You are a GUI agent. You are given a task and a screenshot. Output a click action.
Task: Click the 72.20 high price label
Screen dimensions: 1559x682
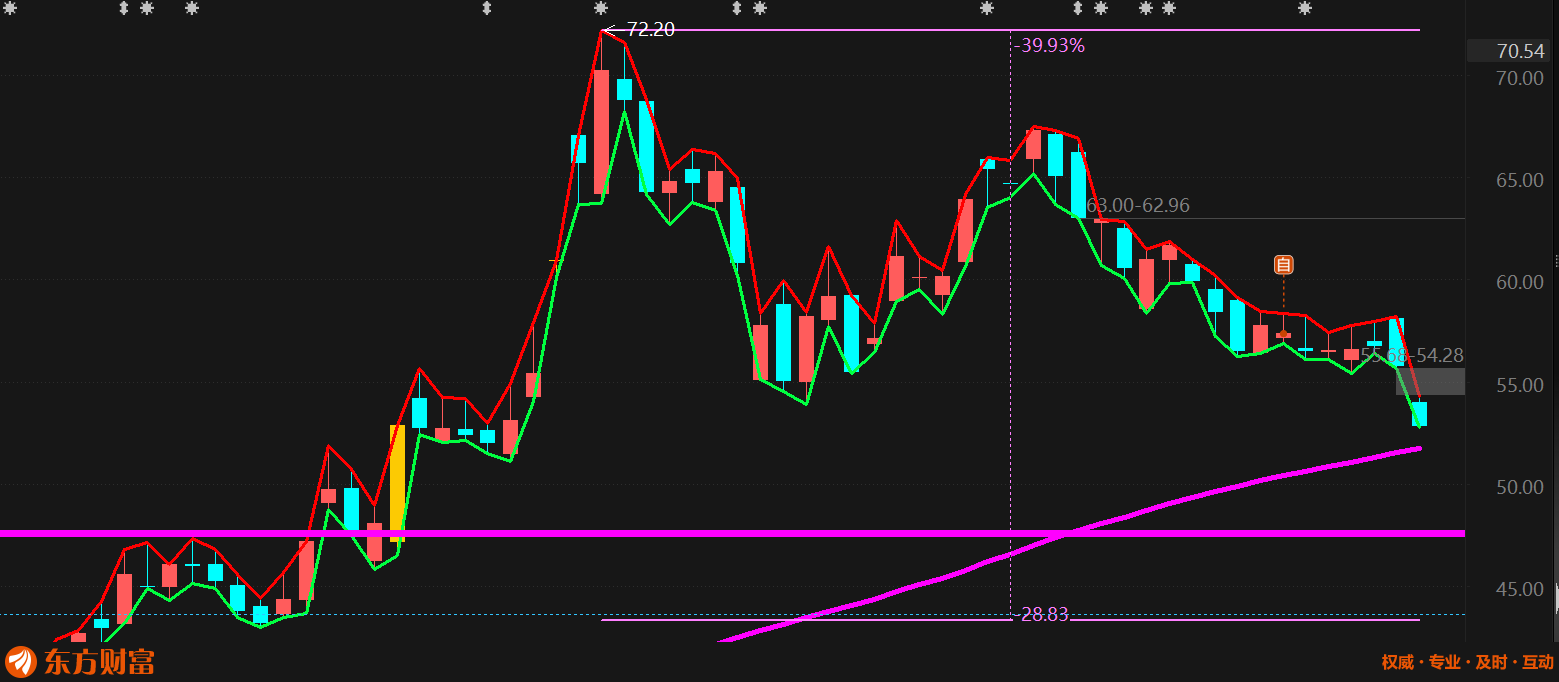(x=650, y=30)
